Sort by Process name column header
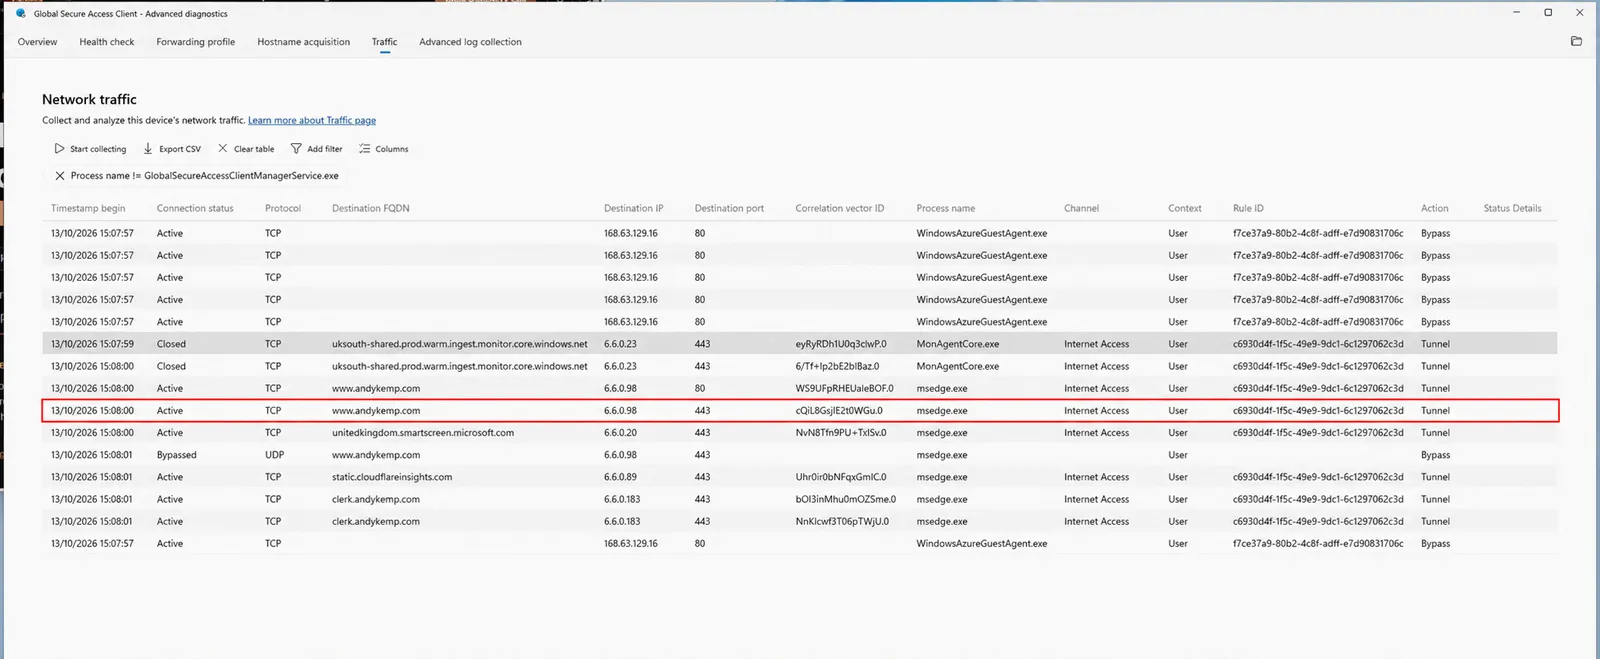 click(946, 208)
